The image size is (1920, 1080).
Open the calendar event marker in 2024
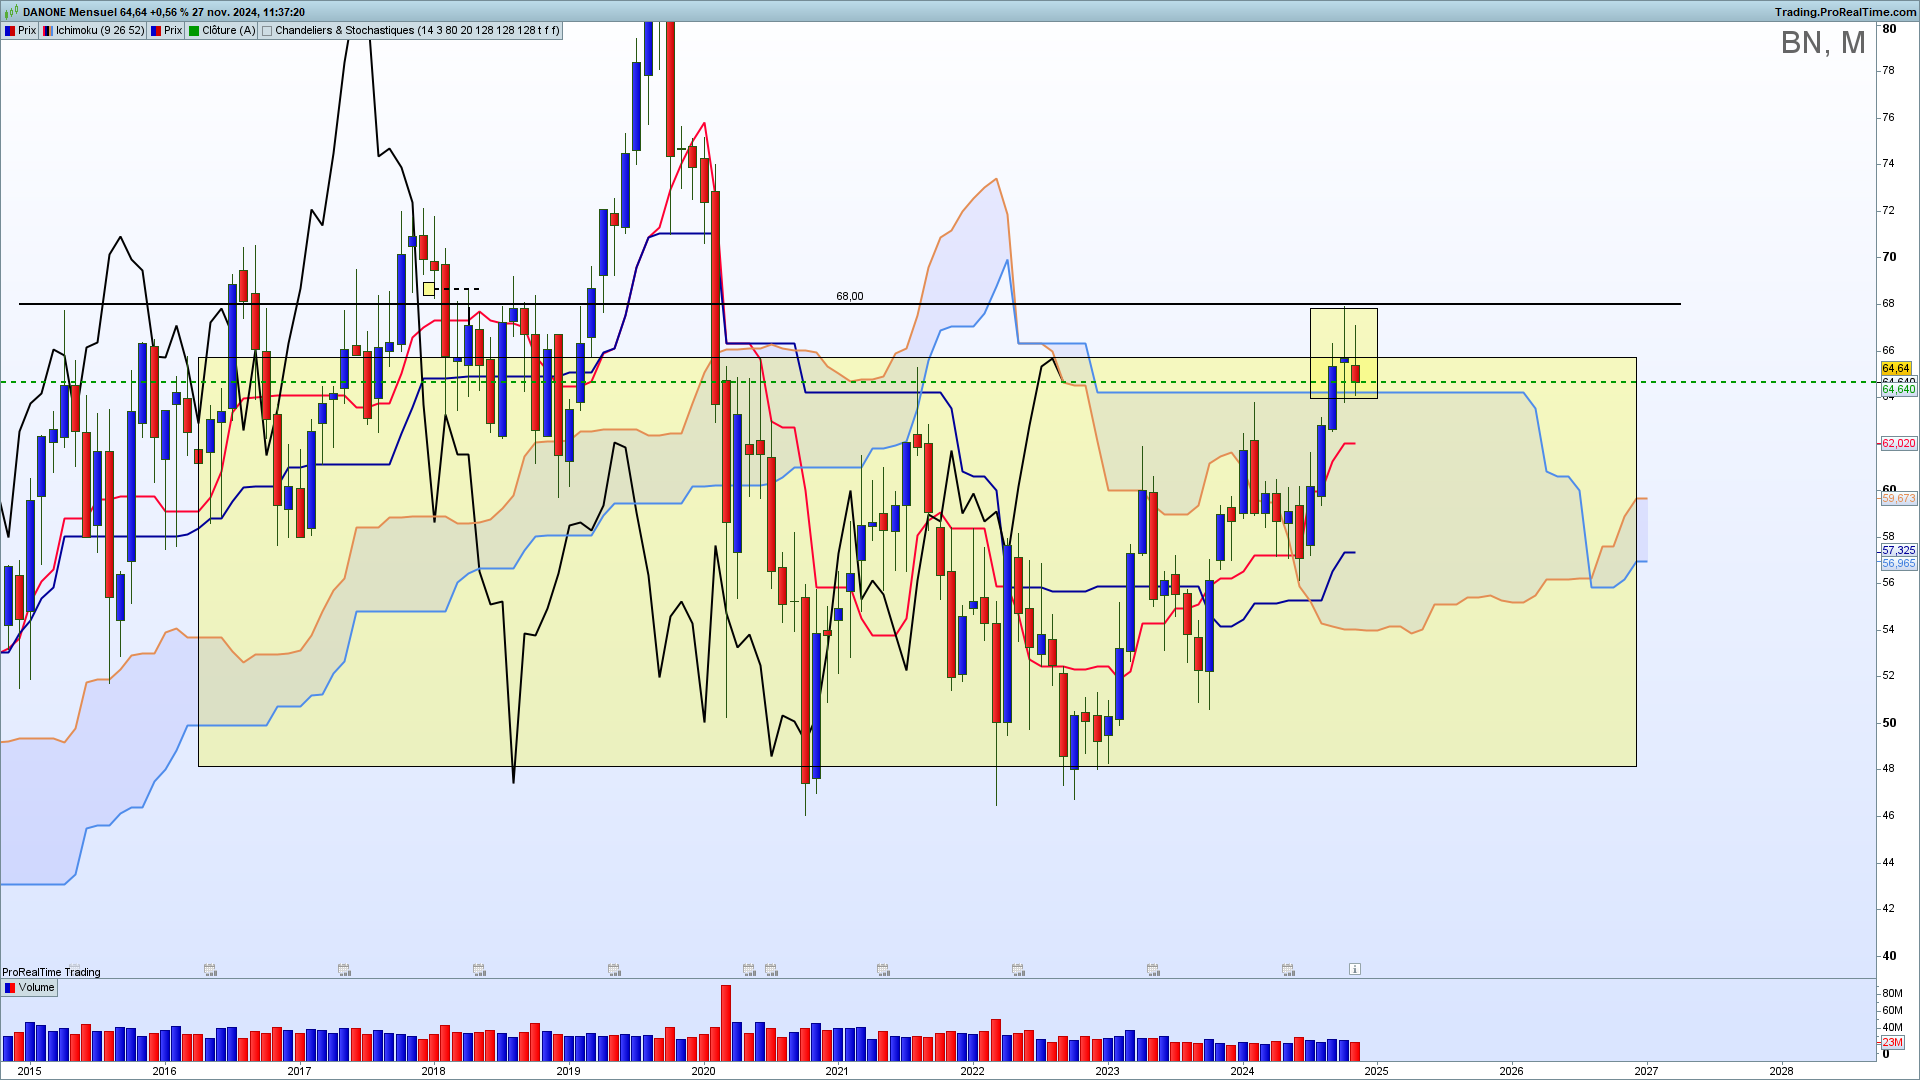coord(1288,969)
